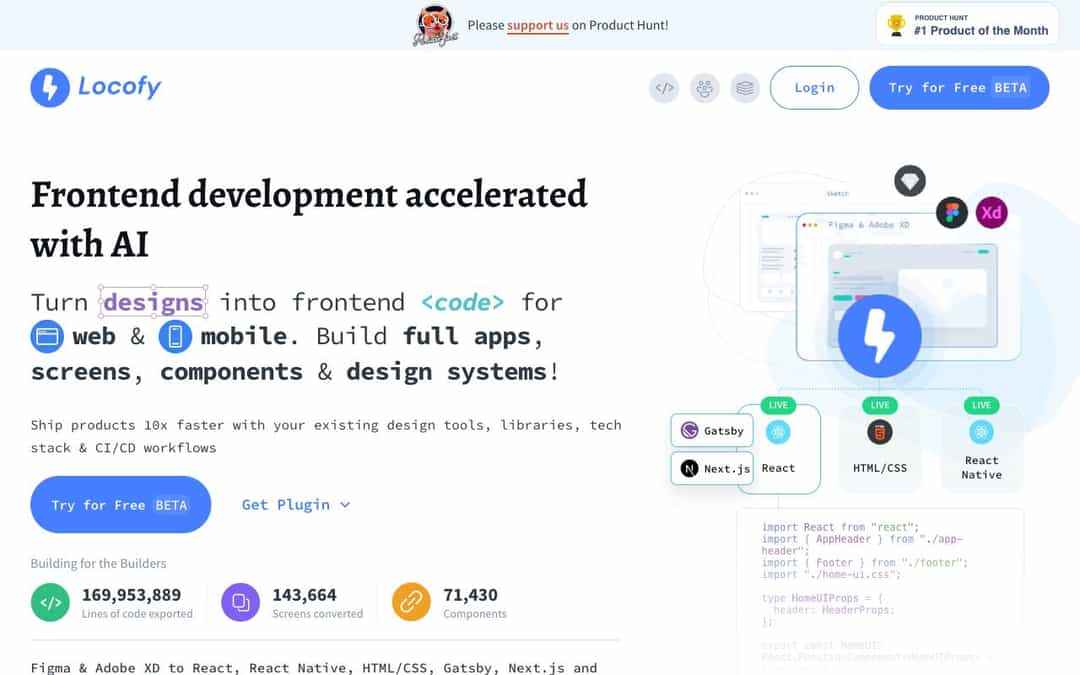The image size is (1080, 675).
Task: Click the hero Try for Free BETA button
Action: point(120,505)
